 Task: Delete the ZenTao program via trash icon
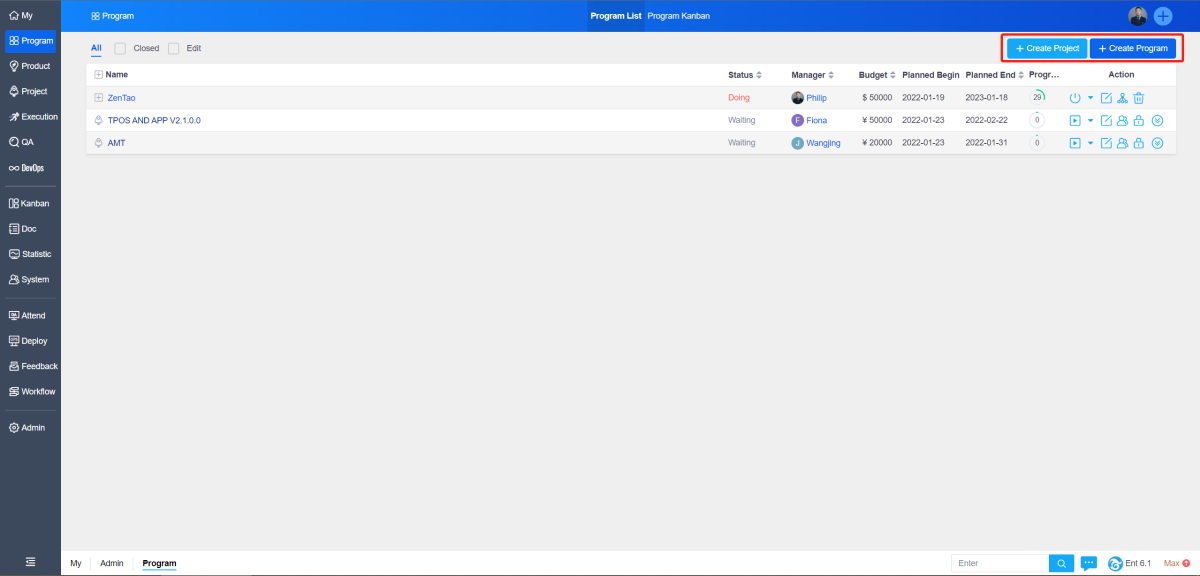click(x=1138, y=98)
